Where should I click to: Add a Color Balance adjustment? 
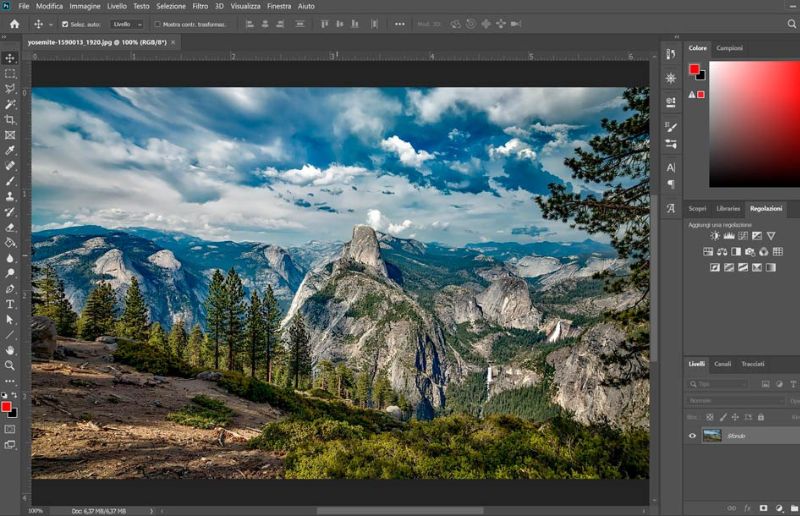[x=722, y=252]
